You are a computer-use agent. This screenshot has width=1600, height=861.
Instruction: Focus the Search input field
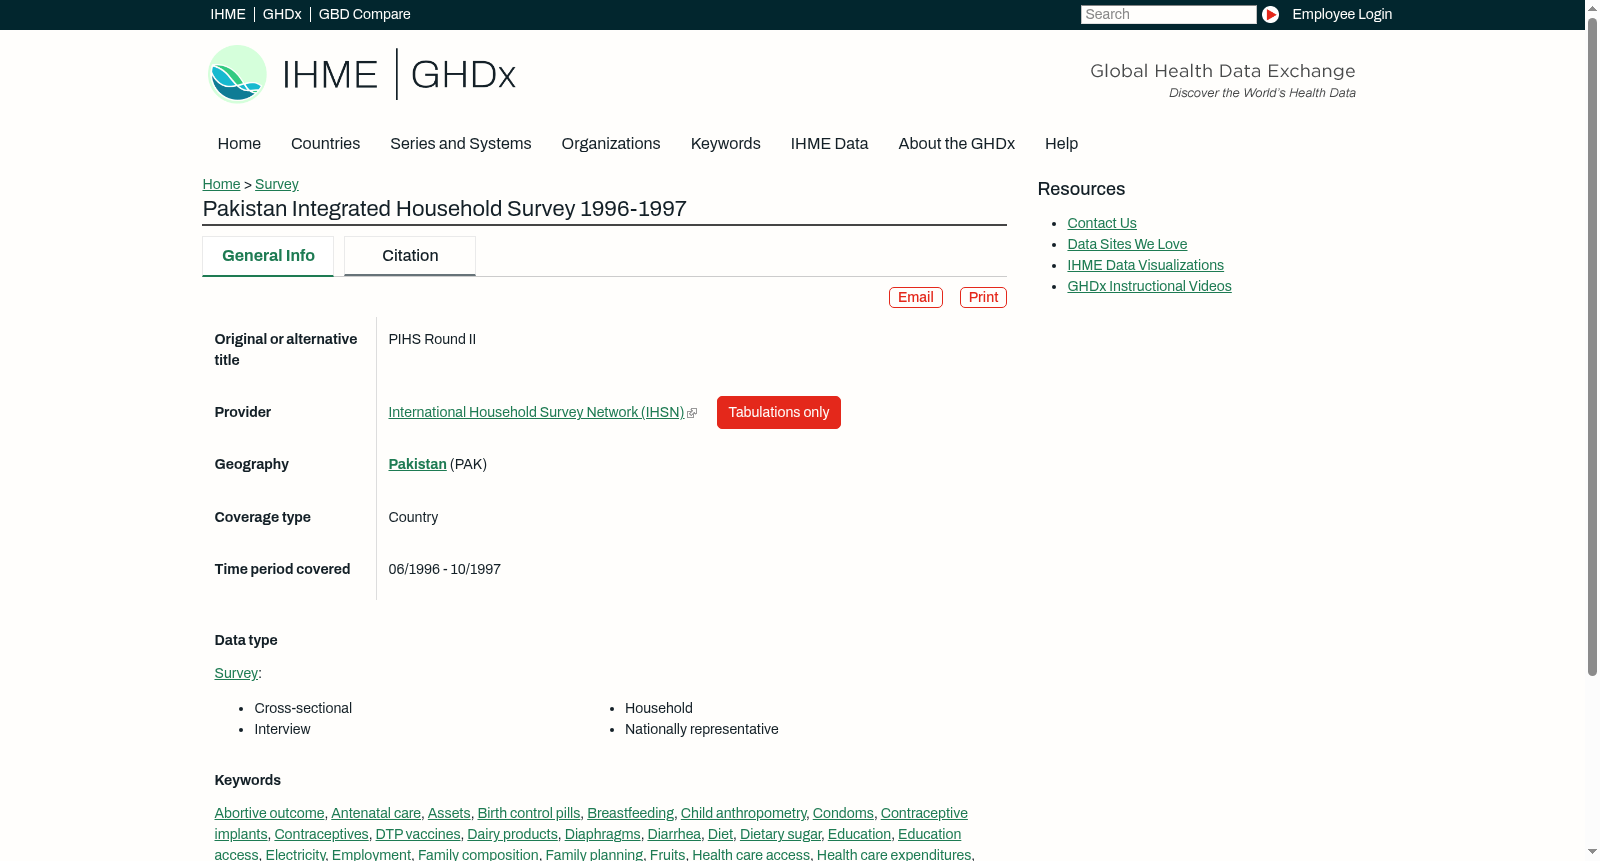coord(1168,14)
